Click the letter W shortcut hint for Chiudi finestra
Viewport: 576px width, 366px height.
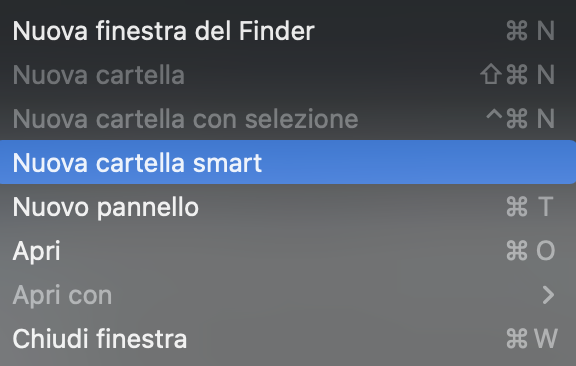click(x=546, y=338)
